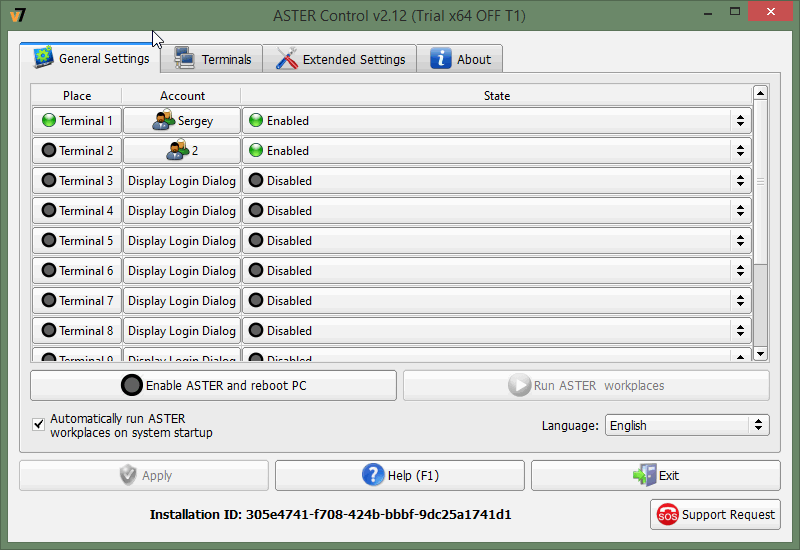Switch to the General Settings tab
Viewport: 800px width, 550px height.
pos(90,58)
